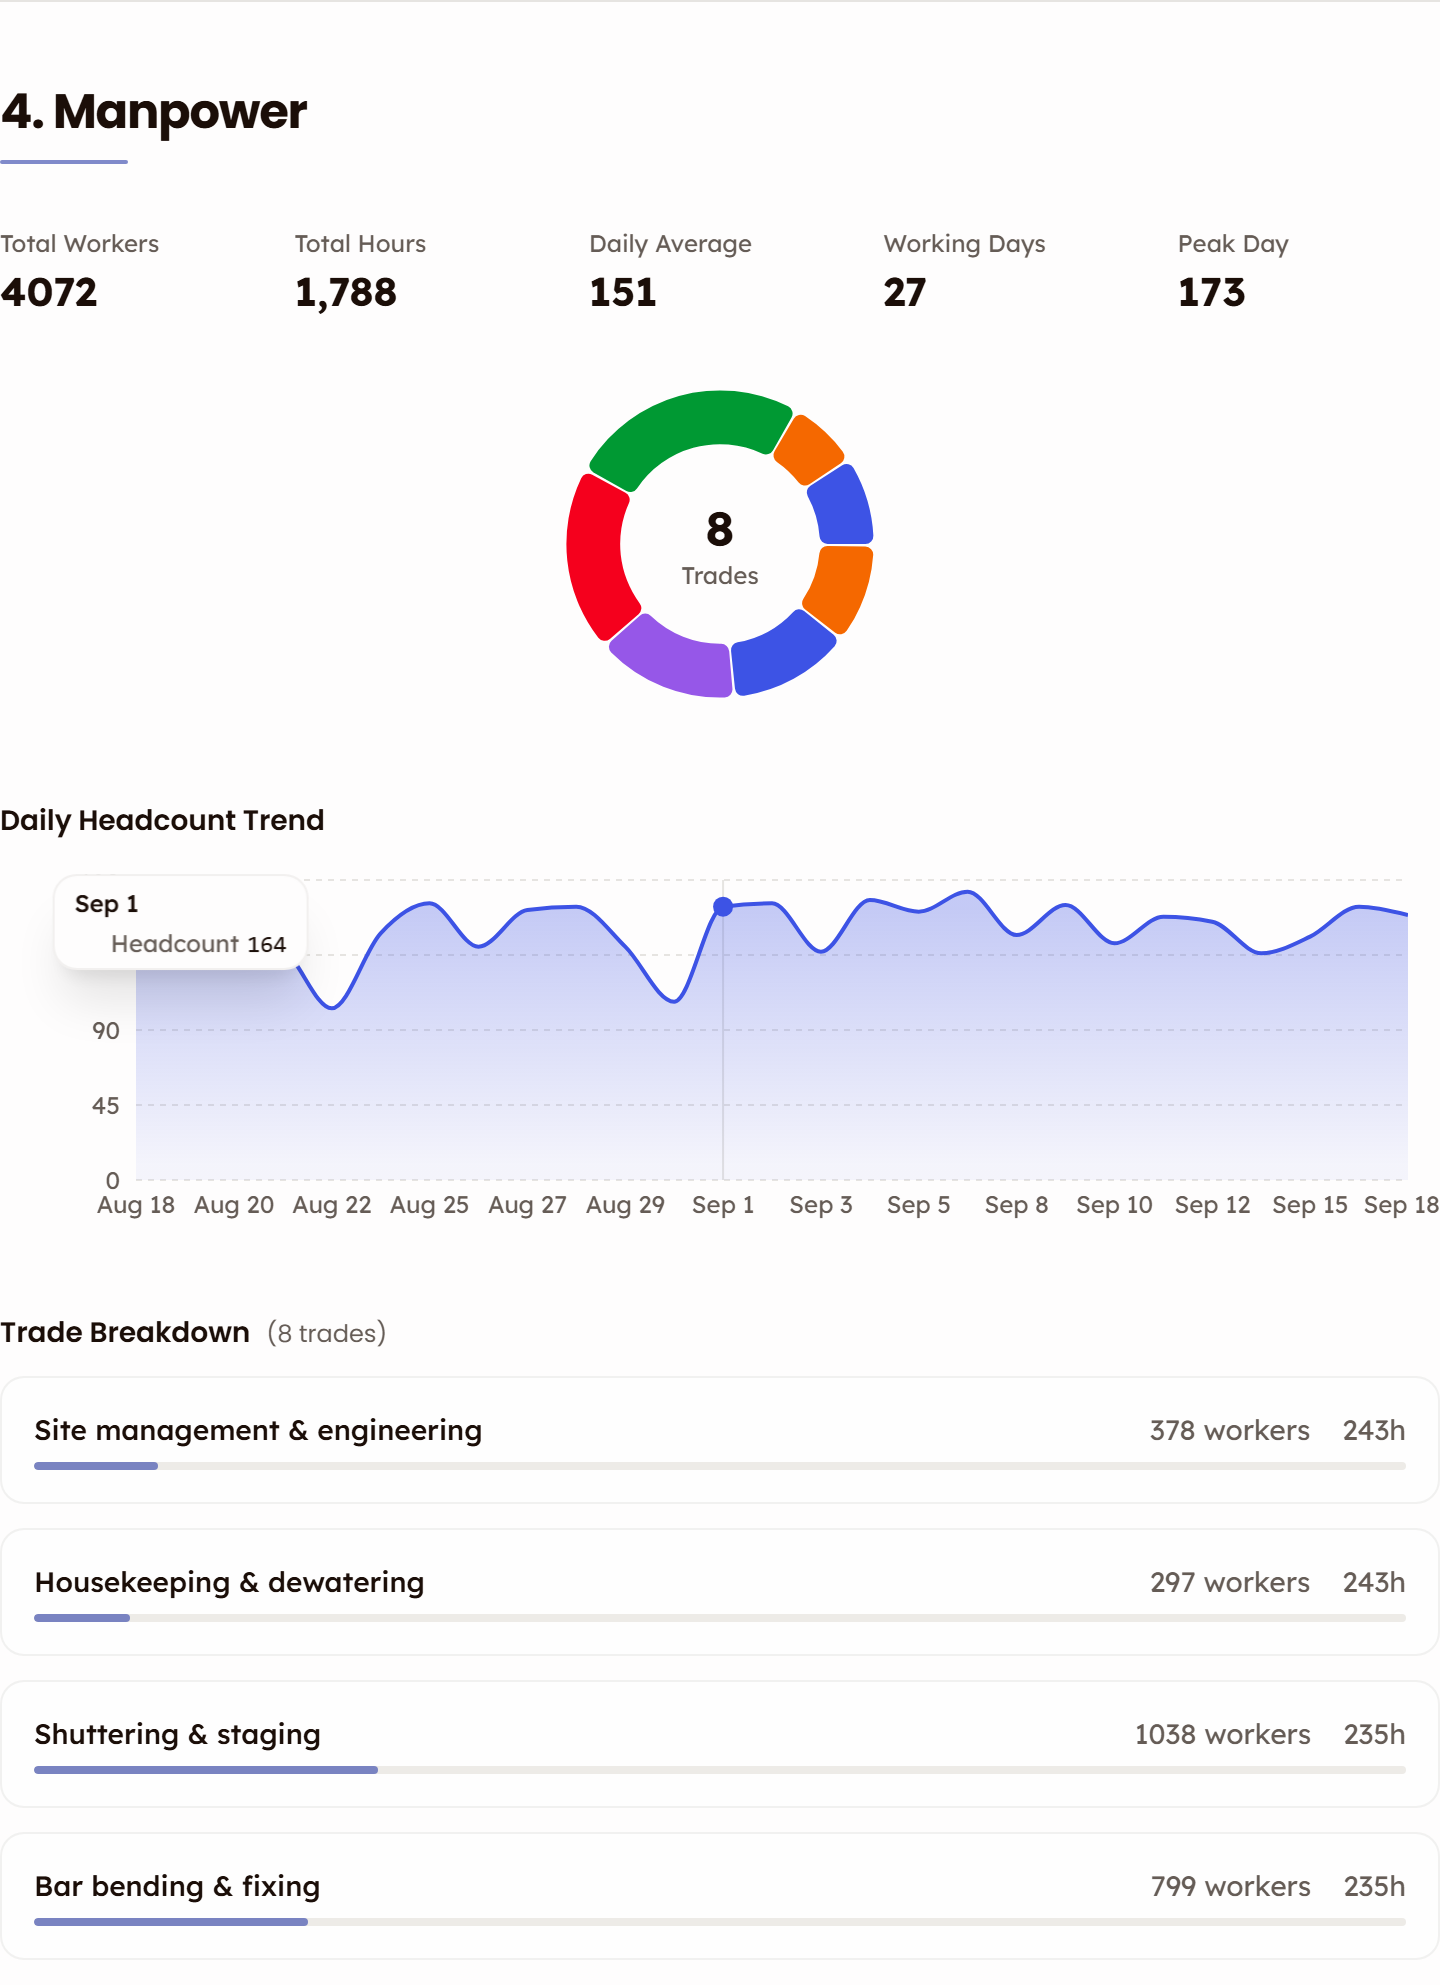Click the Total Workers value 4072
This screenshot has width=1440, height=1985.
(49, 293)
